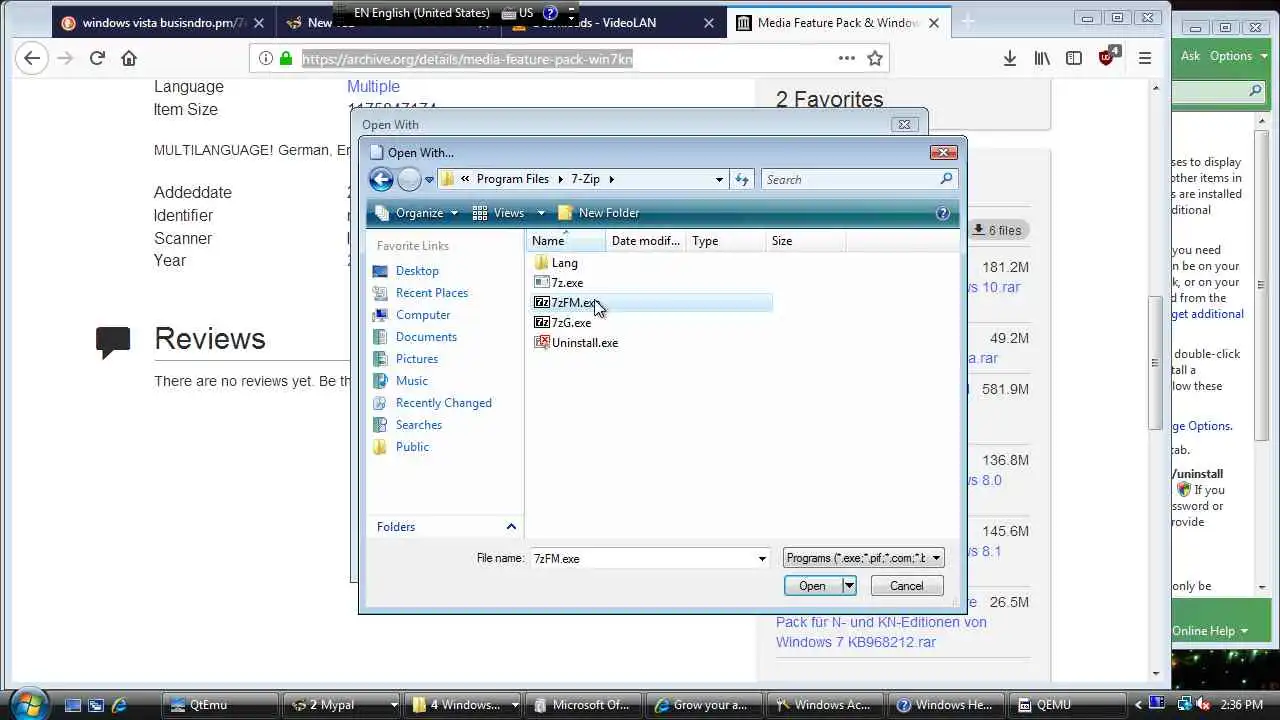Toggle the browser sidebar icon
1280x720 pixels.
point(1074,58)
